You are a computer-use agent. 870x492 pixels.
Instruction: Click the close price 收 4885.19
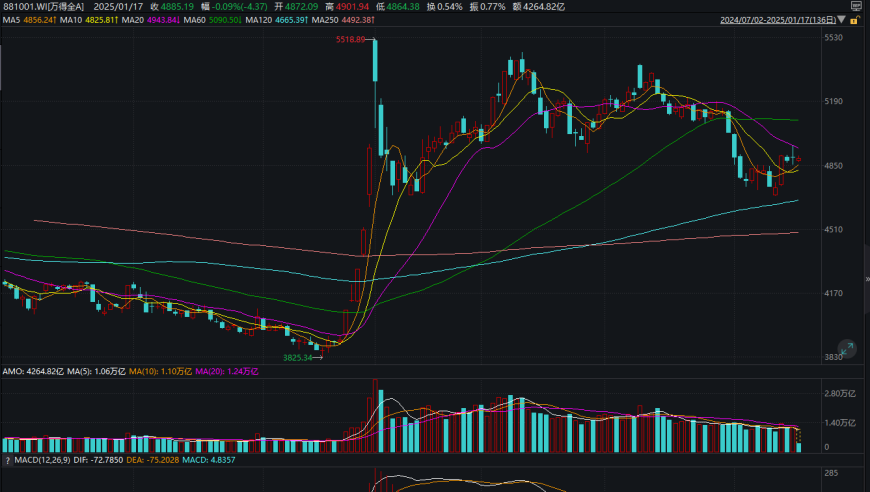pyautogui.click(x=172, y=7)
